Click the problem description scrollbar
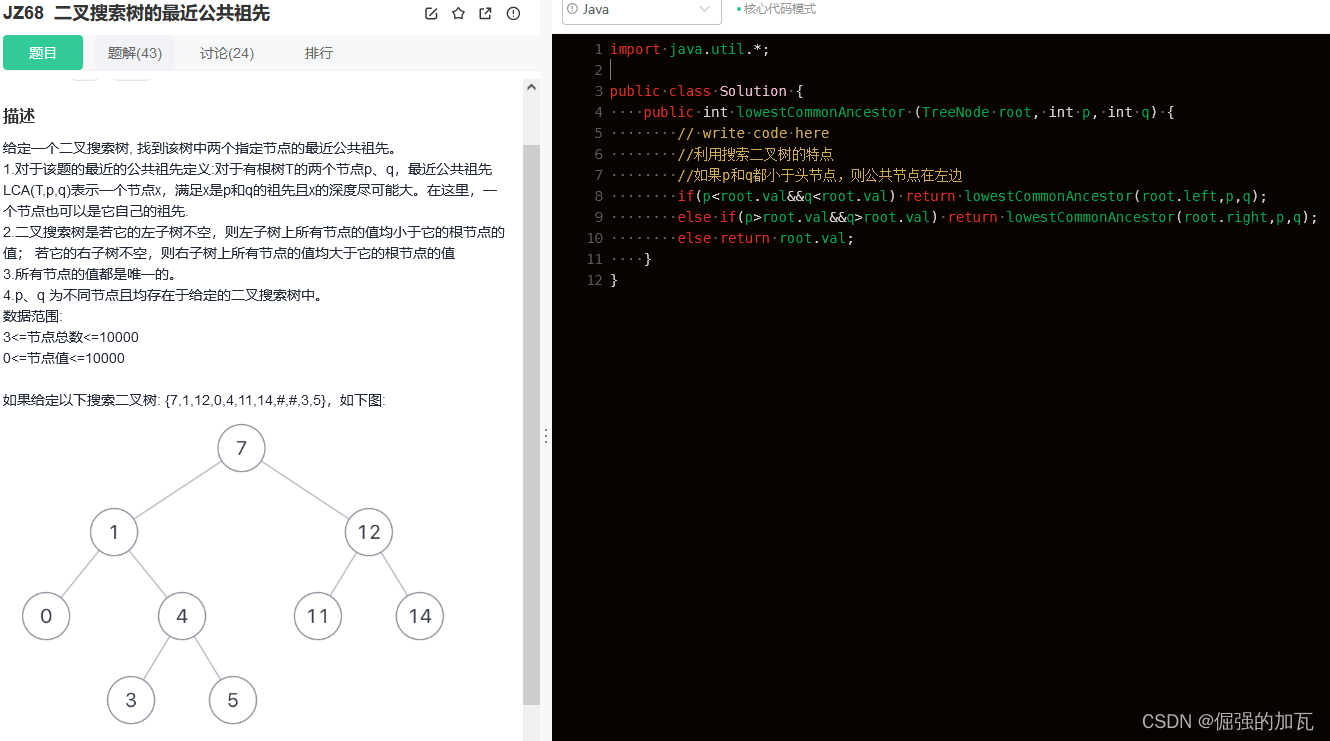 click(531, 423)
